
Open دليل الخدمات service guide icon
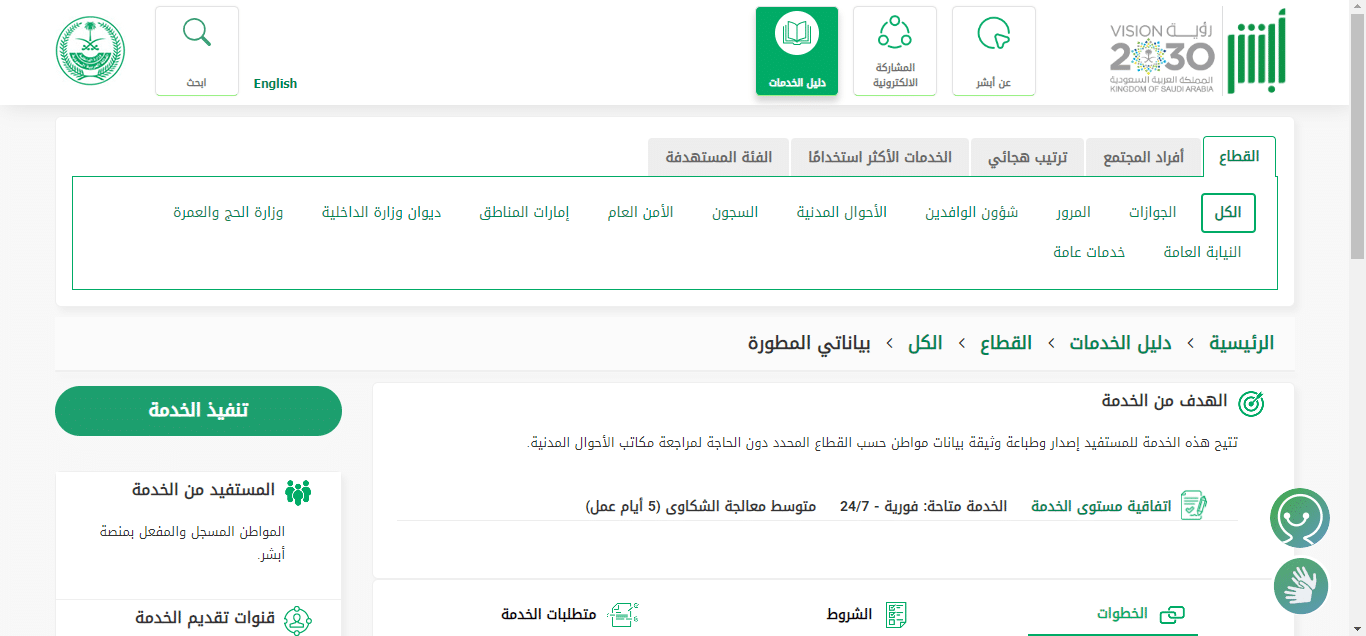797,51
